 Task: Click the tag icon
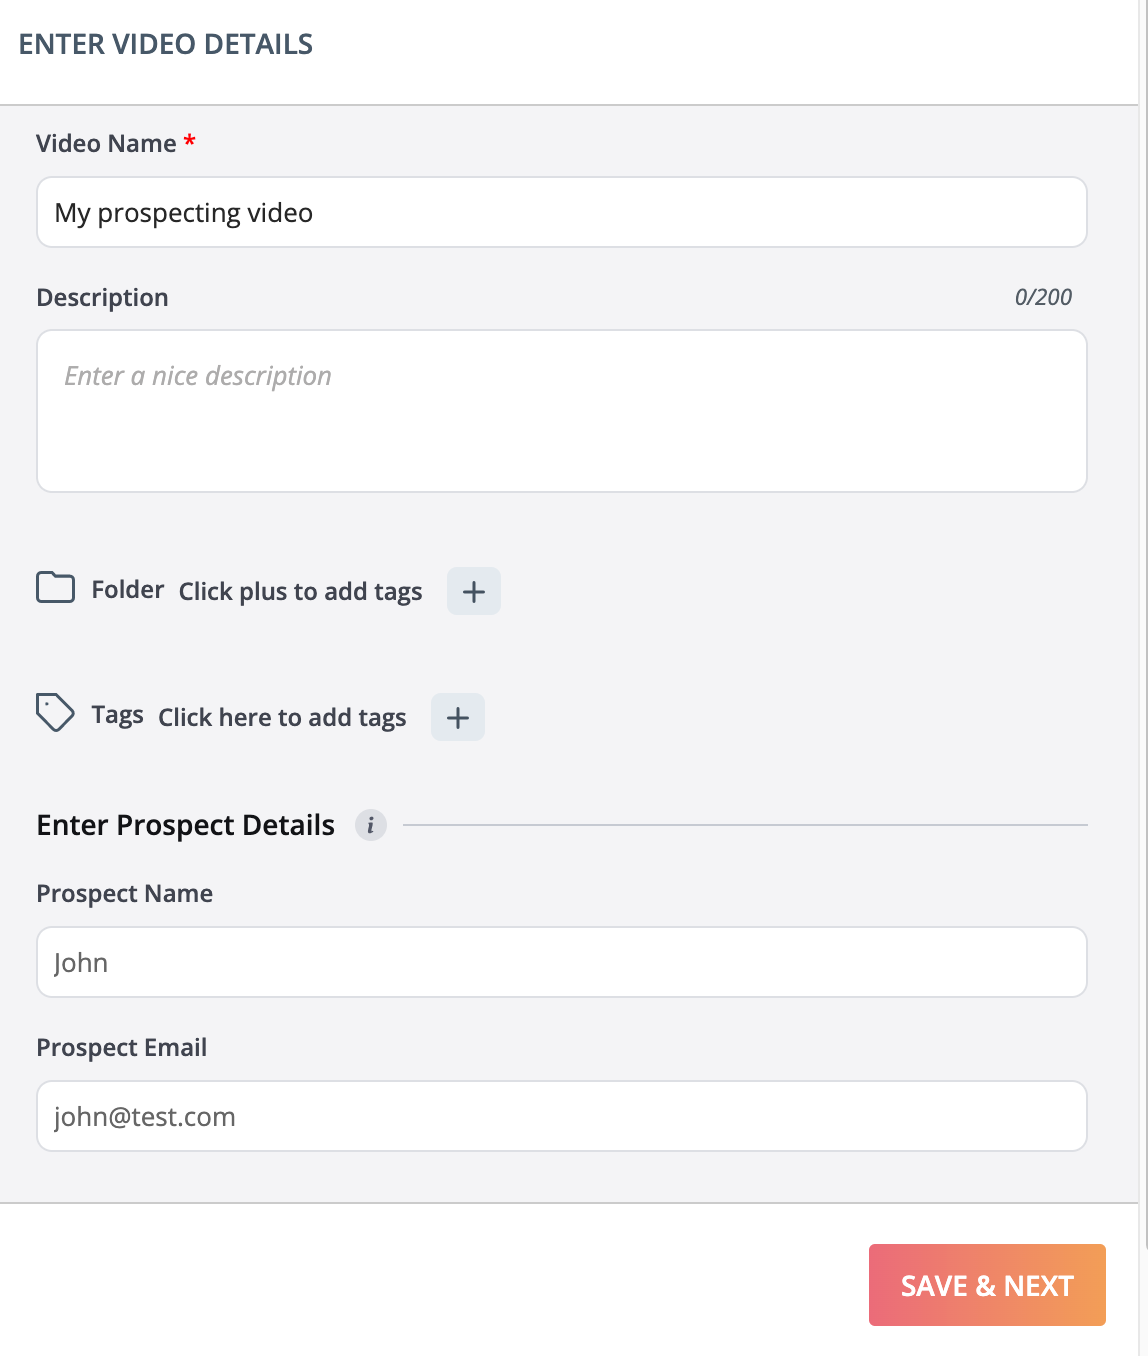pyautogui.click(x=55, y=713)
